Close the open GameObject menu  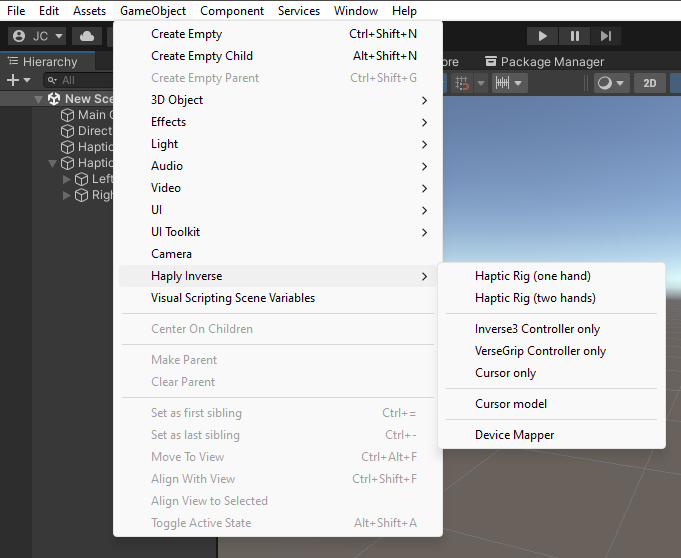point(153,11)
